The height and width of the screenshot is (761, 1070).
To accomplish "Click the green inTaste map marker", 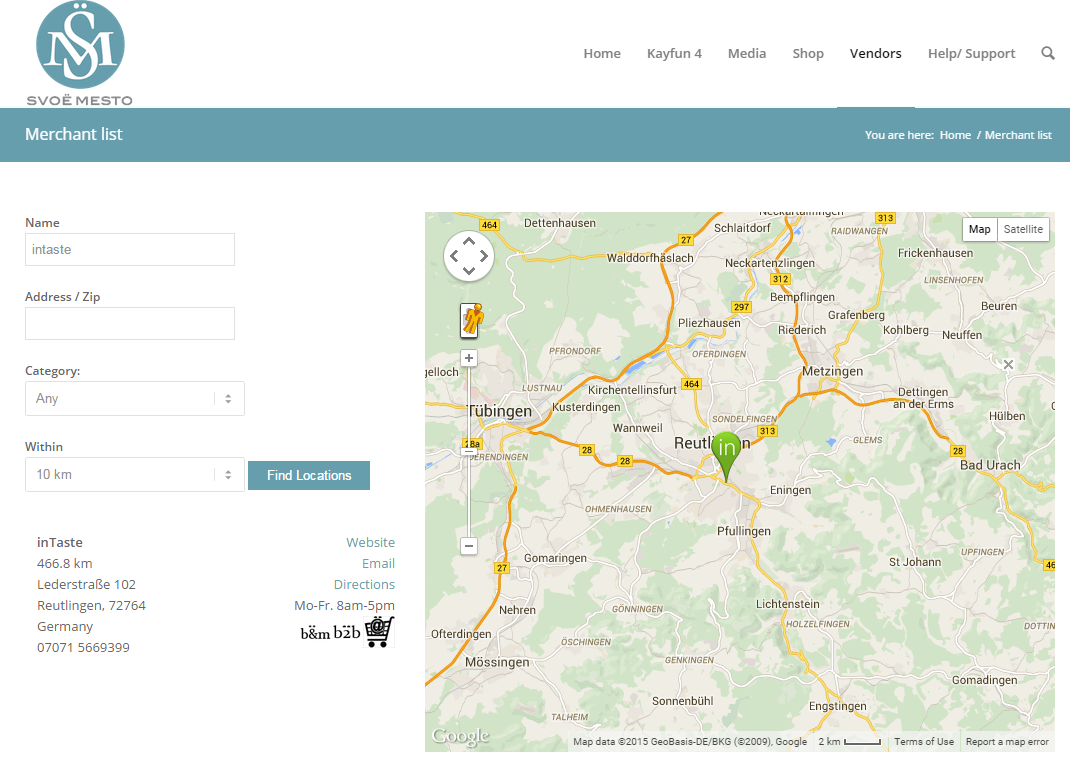I will click(x=727, y=457).
